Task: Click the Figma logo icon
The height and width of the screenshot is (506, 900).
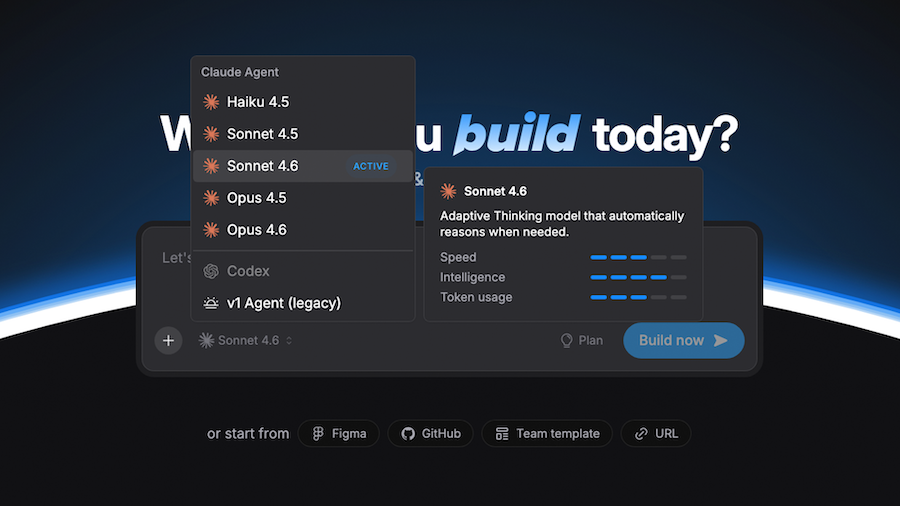Action: (x=318, y=434)
